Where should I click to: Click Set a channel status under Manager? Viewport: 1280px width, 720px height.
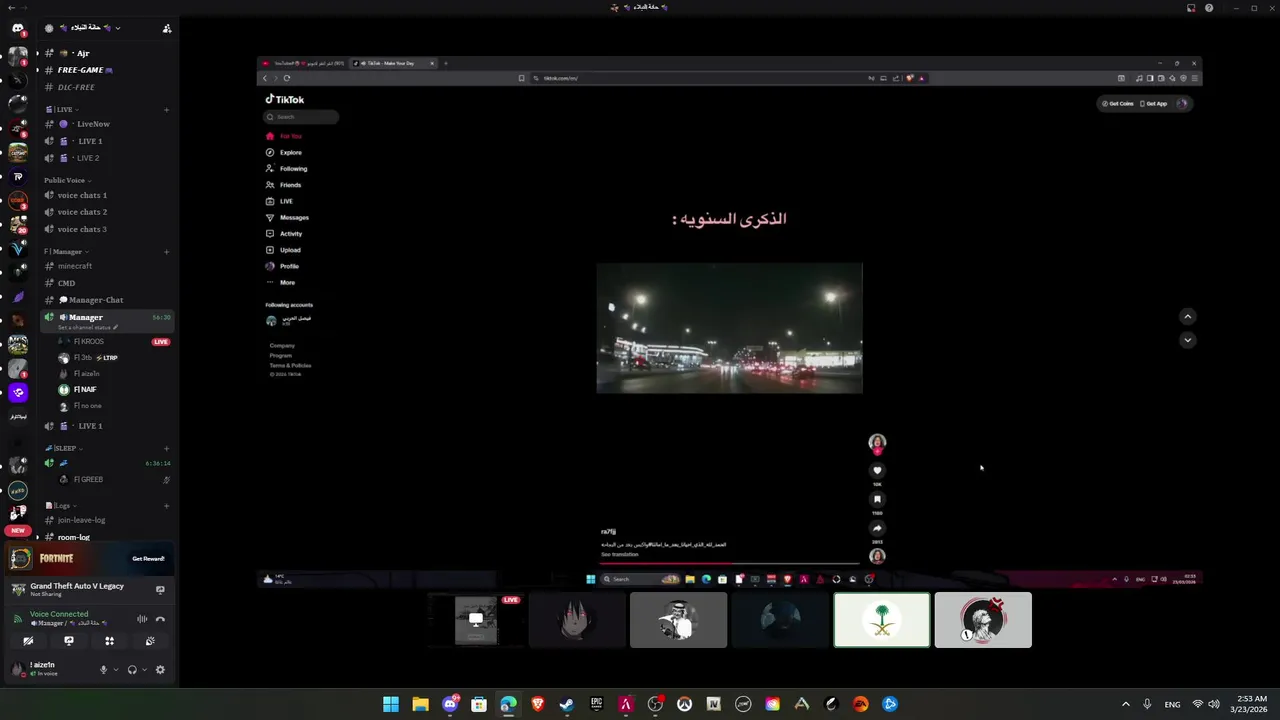click(88, 327)
